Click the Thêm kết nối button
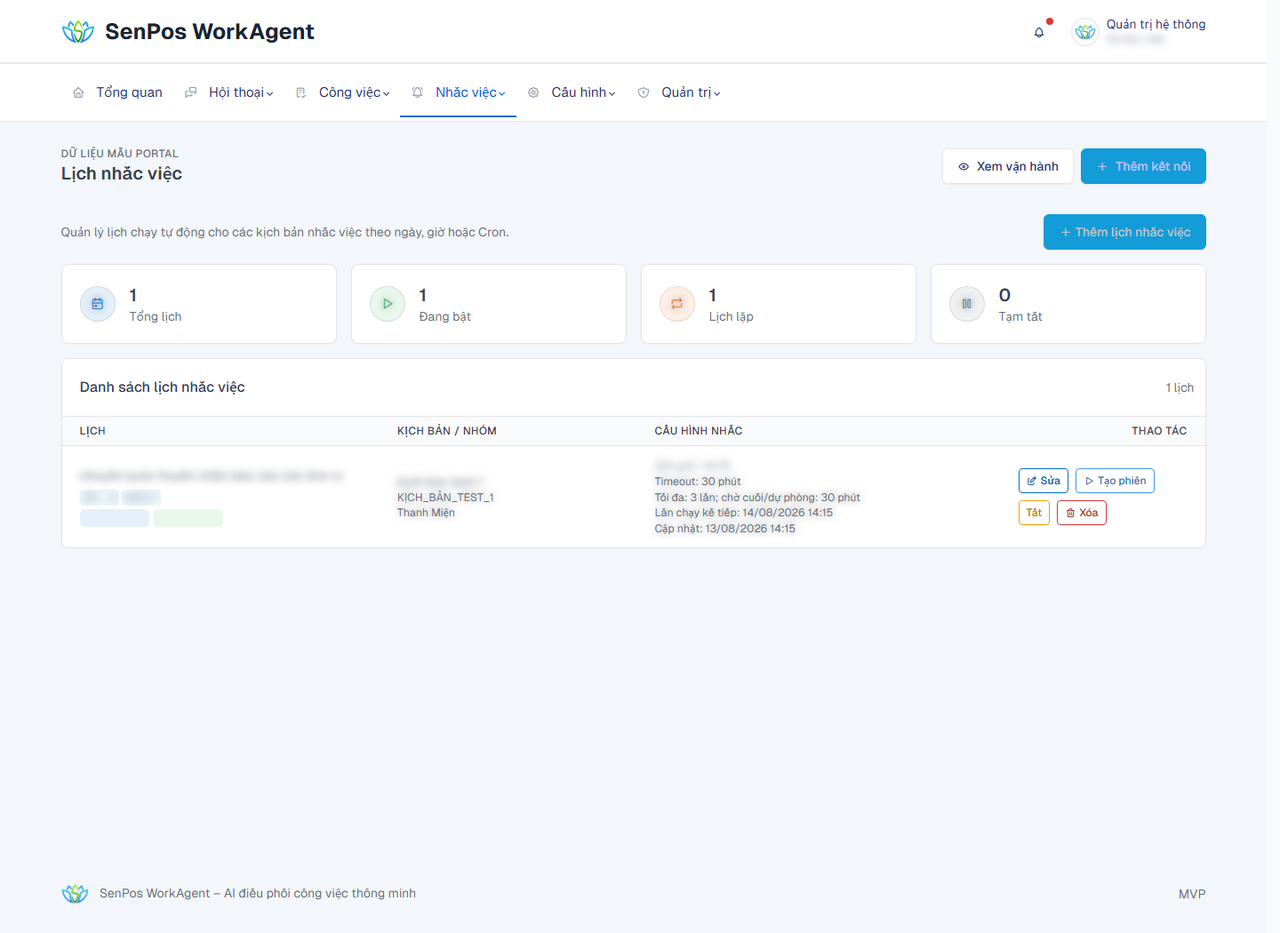This screenshot has height=933, width=1280. click(1143, 166)
